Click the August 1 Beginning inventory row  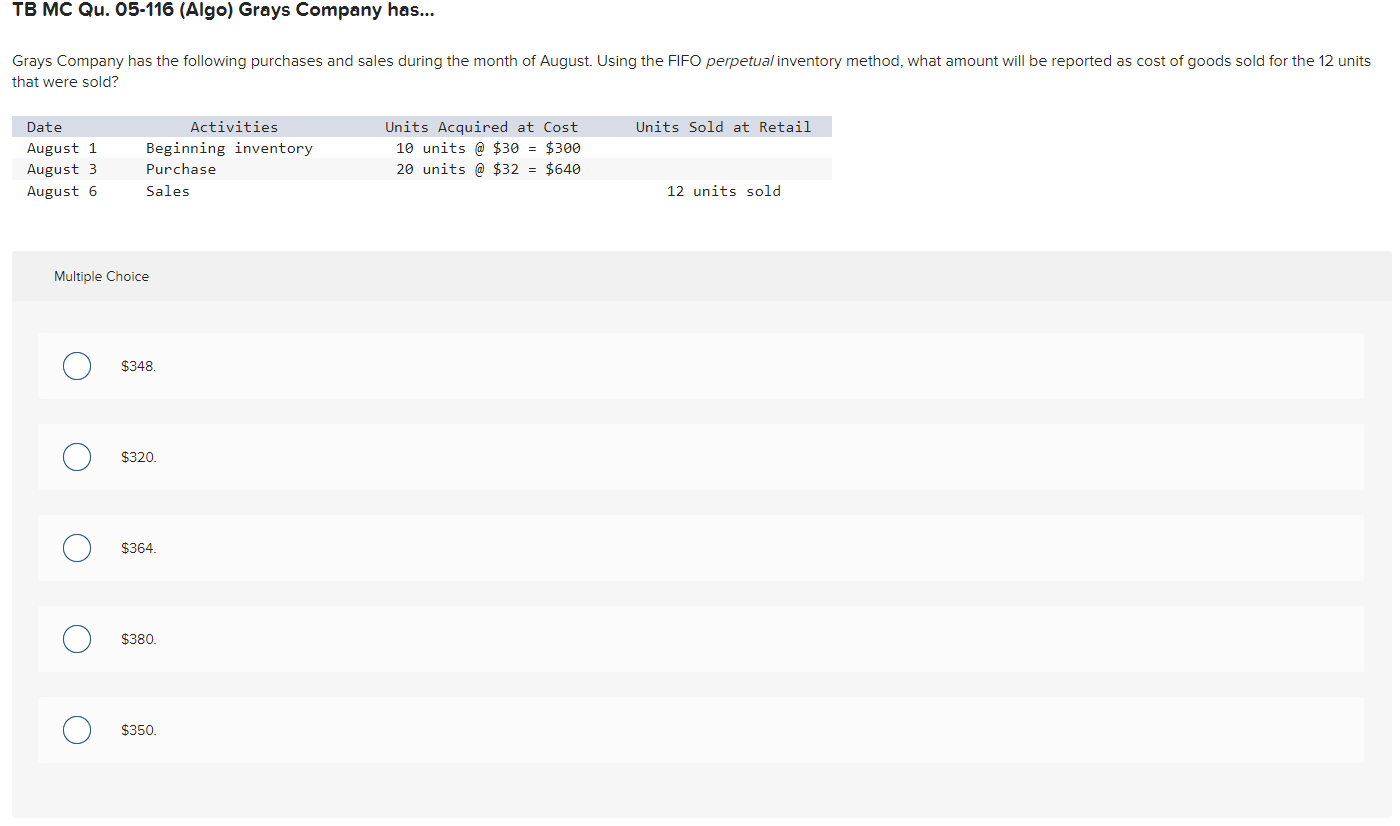300,147
